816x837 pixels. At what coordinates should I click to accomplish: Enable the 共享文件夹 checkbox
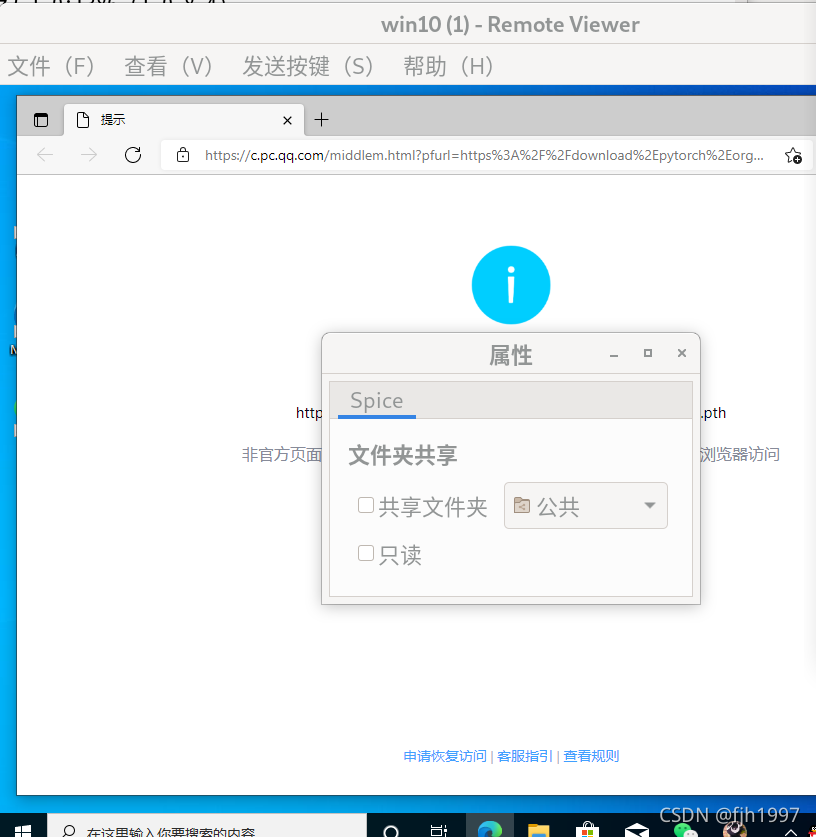coord(366,505)
